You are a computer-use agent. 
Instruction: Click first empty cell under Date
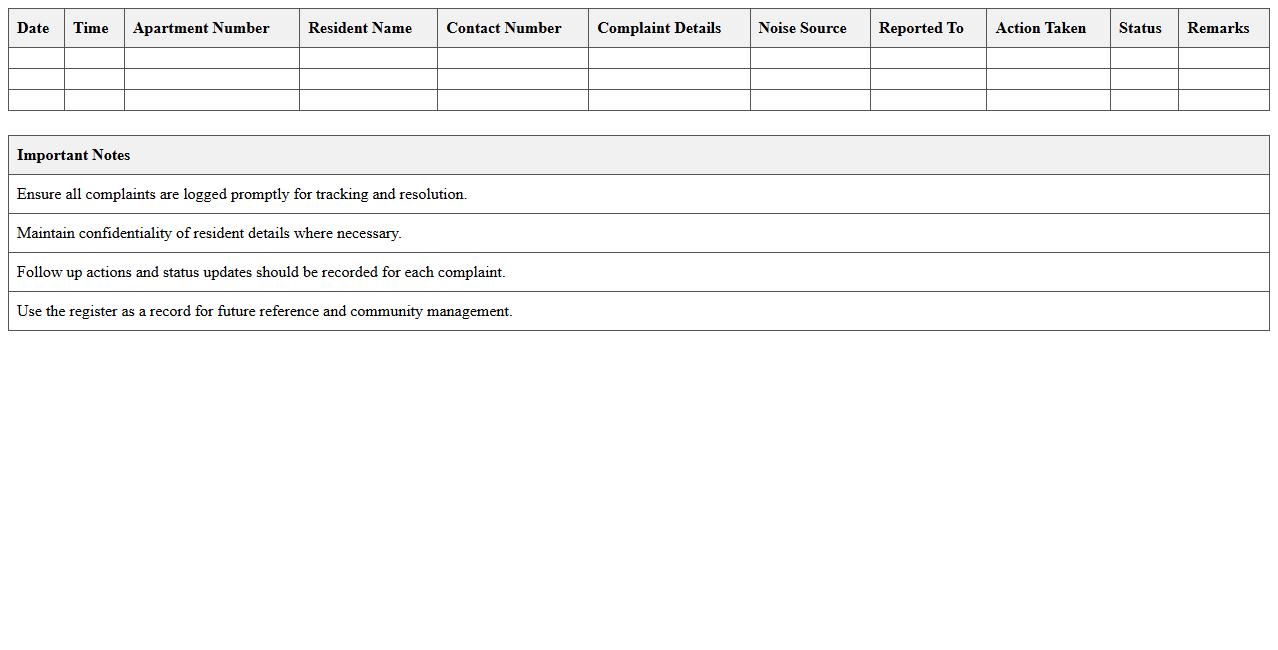36,58
